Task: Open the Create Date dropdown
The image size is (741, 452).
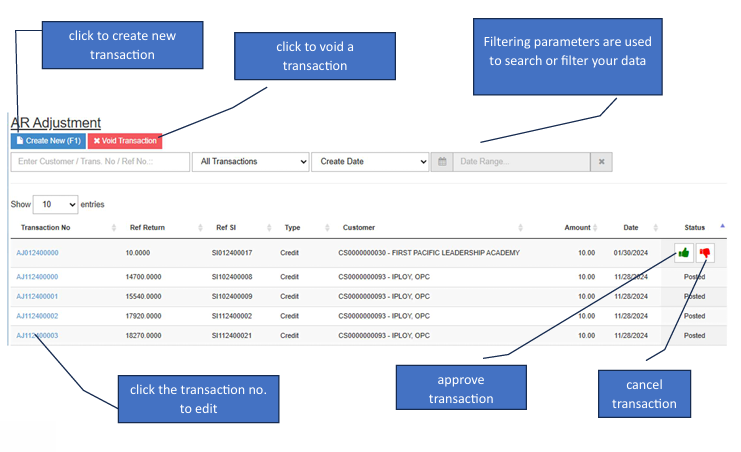Action: tap(370, 162)
